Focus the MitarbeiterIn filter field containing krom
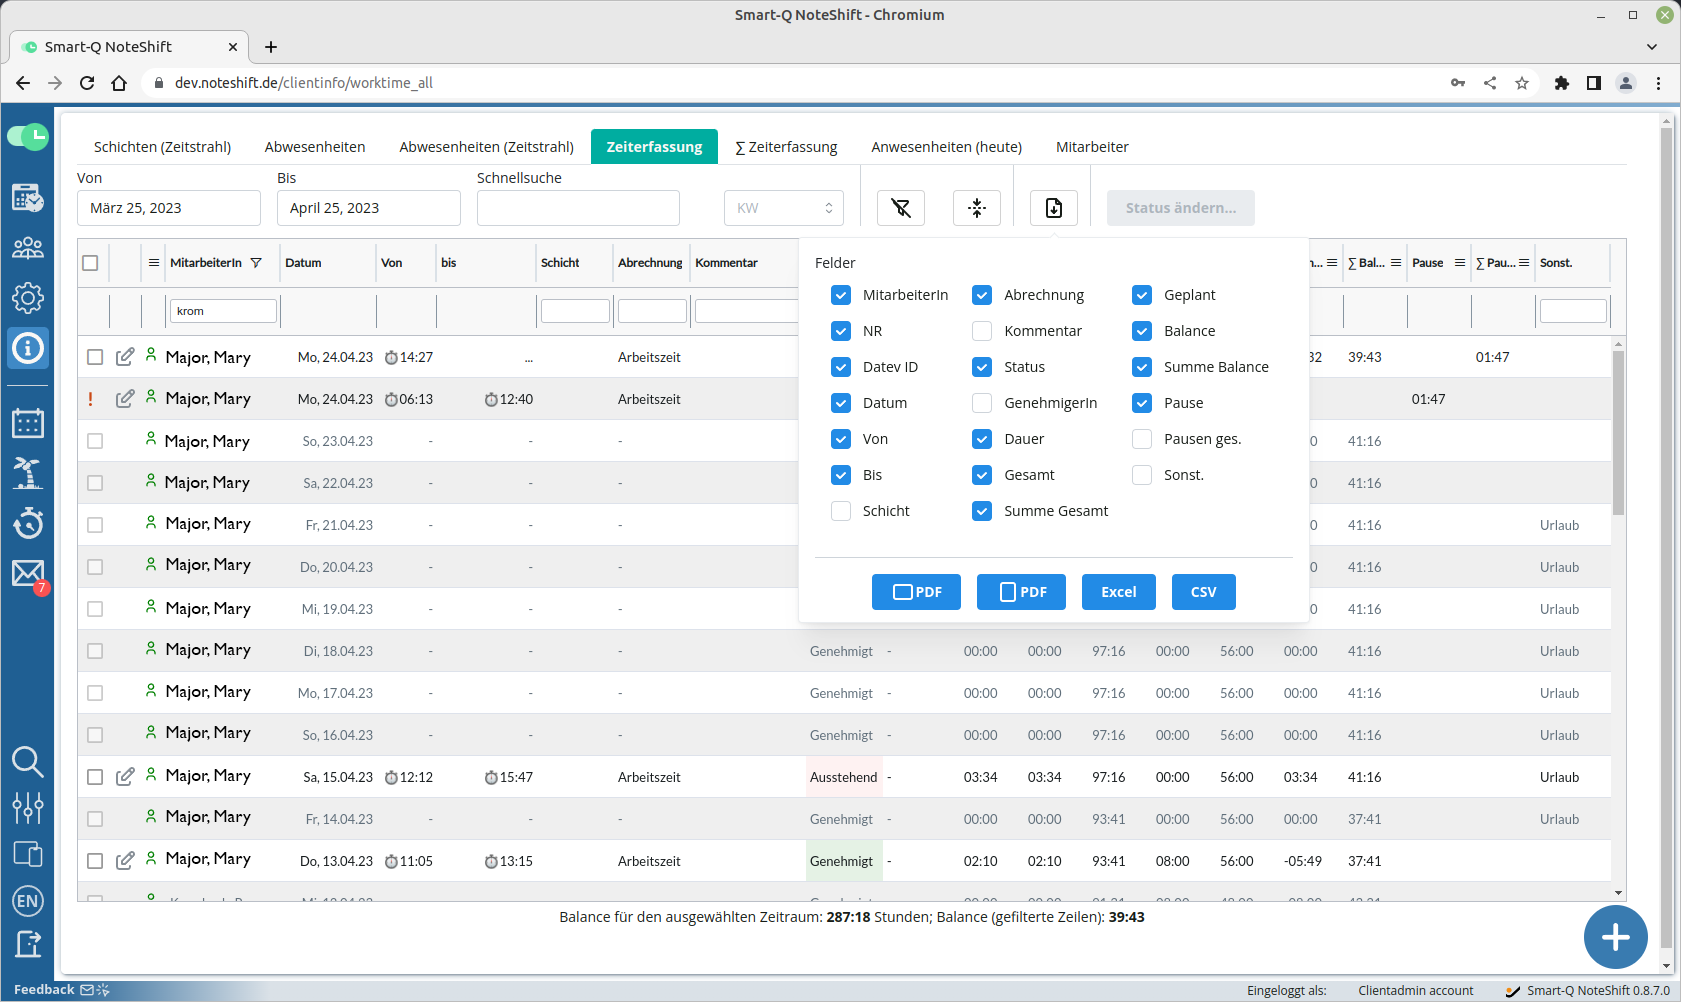The width and height of the screenshot is (1681, 1002). [223, 311]
